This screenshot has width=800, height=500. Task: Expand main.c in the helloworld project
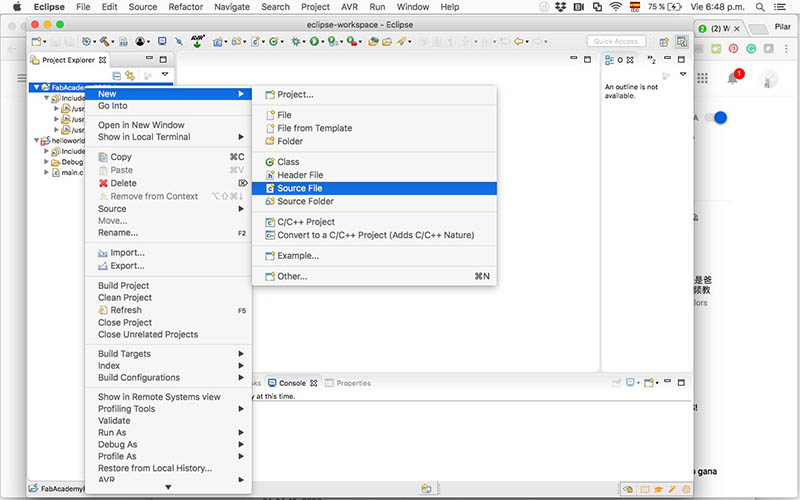(46, 172)
